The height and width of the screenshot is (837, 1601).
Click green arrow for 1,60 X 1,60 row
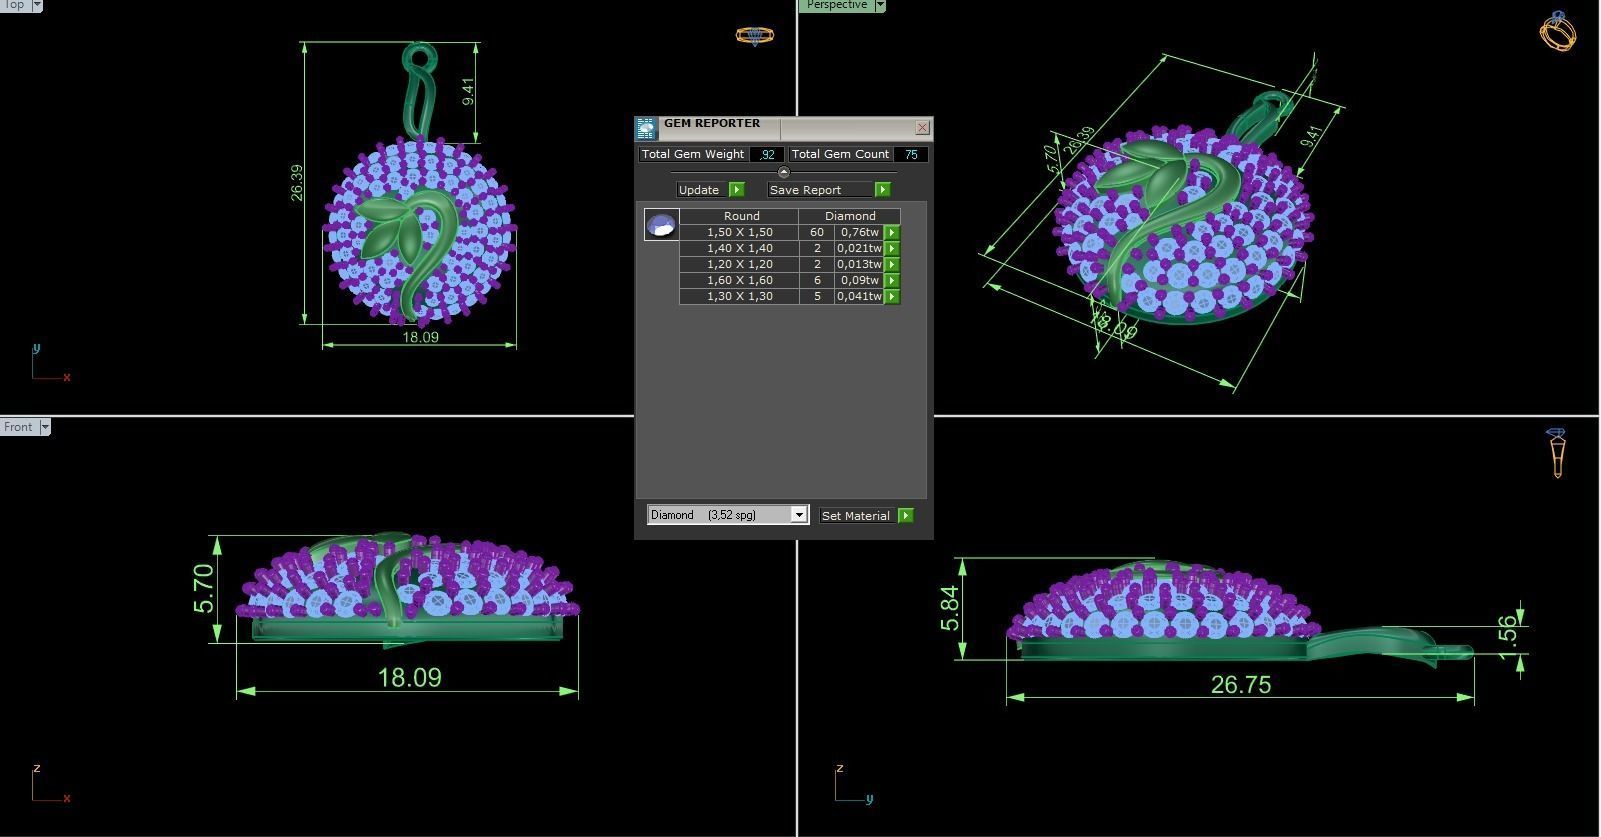point(892,280)
